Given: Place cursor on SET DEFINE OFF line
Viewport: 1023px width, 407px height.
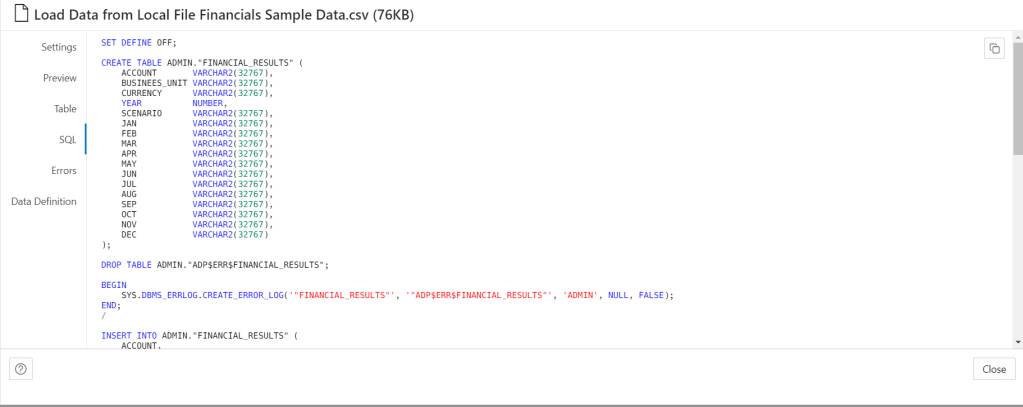Looking at the screenshot, I should click(138, 43).
